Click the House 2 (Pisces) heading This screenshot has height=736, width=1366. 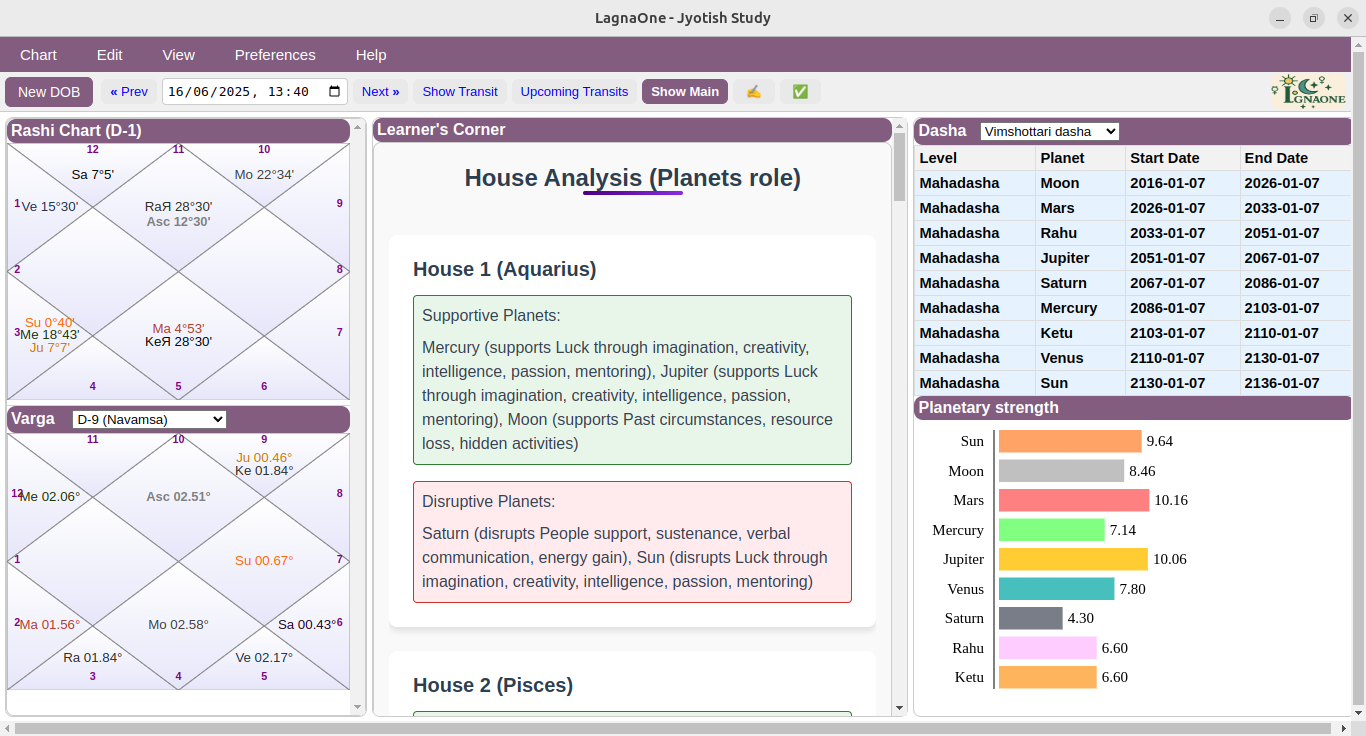pyautogui.click(x=493, y=685)
